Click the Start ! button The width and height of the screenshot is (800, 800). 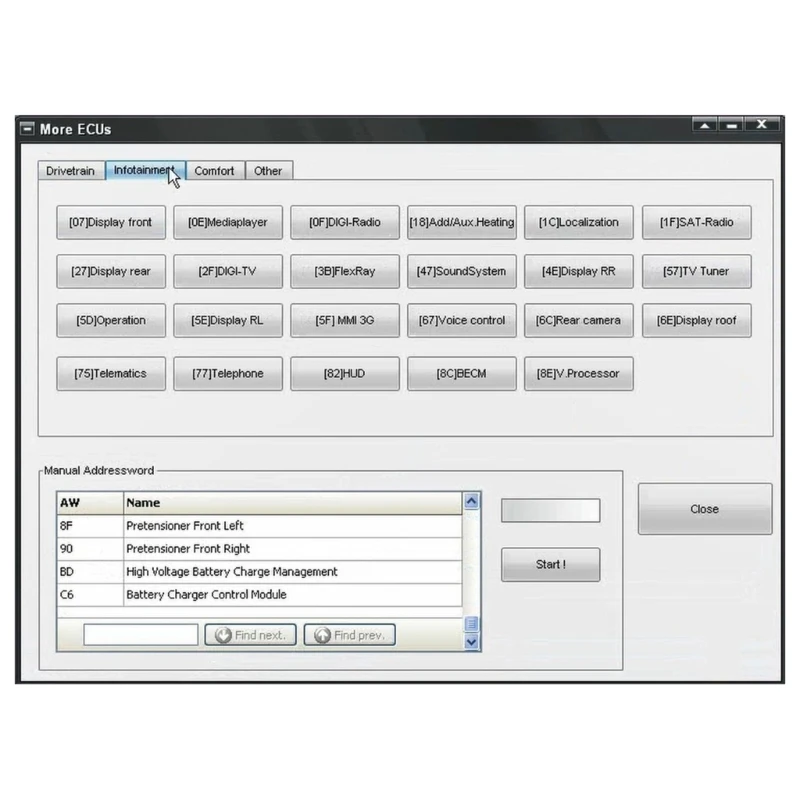pos(551,565)
